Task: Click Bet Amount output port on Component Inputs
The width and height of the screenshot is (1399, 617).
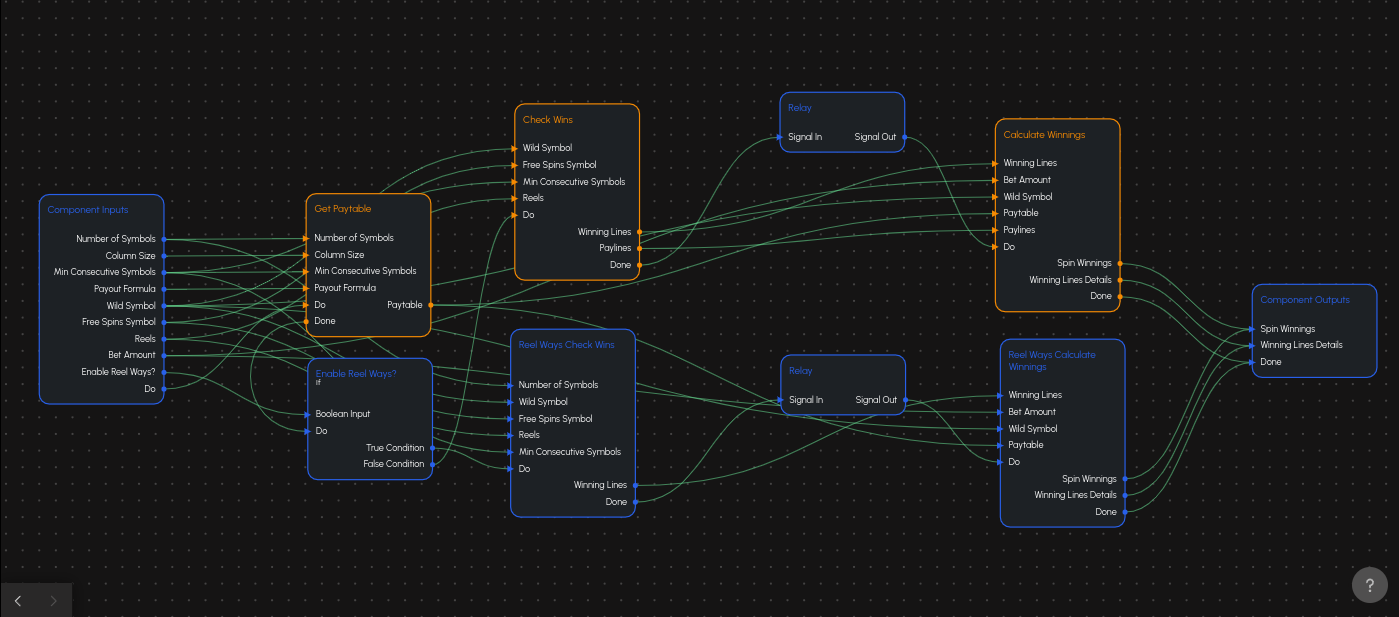Action: 163,355
